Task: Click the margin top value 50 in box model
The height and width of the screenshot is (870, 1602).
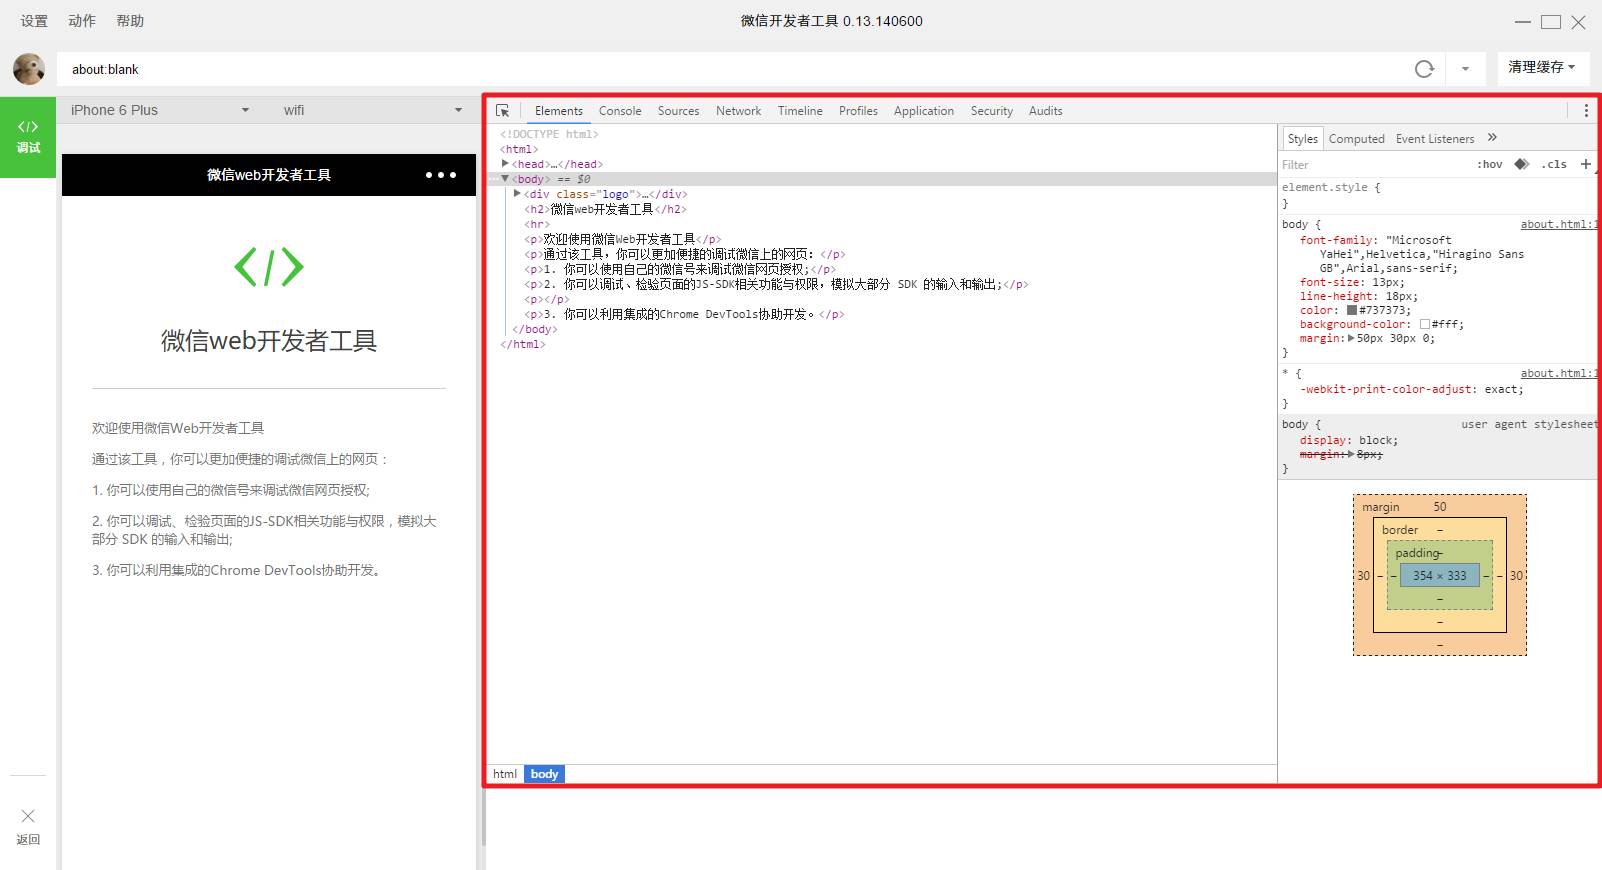Action: tap(1440, 507)
